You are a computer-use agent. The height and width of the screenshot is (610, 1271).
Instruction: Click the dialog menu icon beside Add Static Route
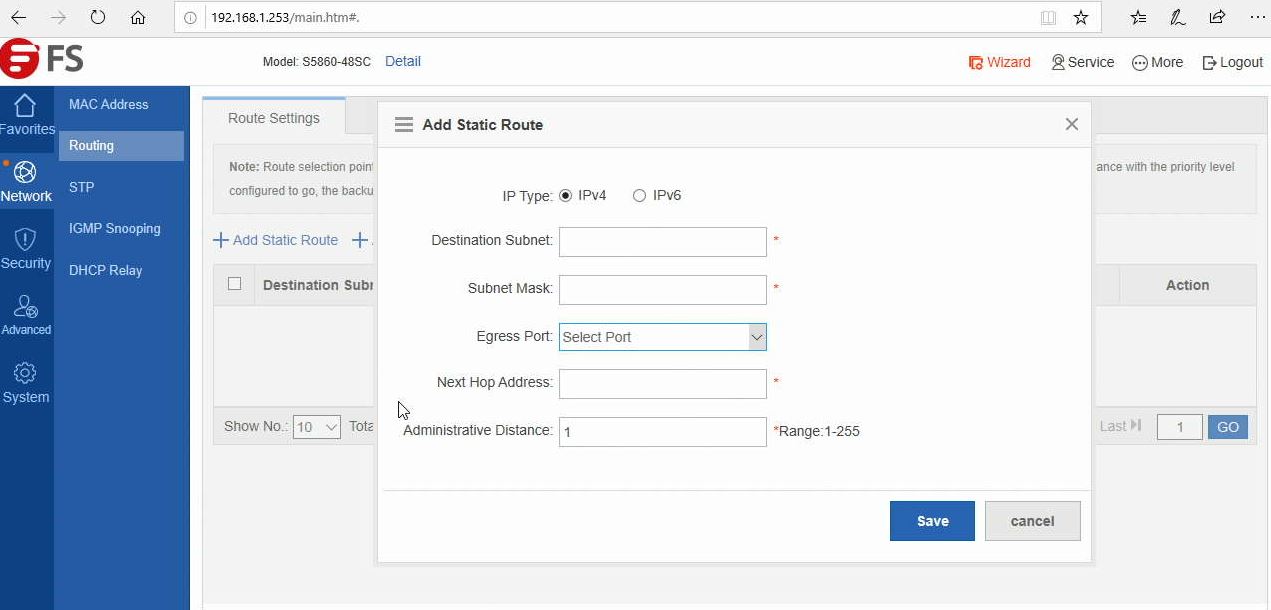(x=404, y=125)
